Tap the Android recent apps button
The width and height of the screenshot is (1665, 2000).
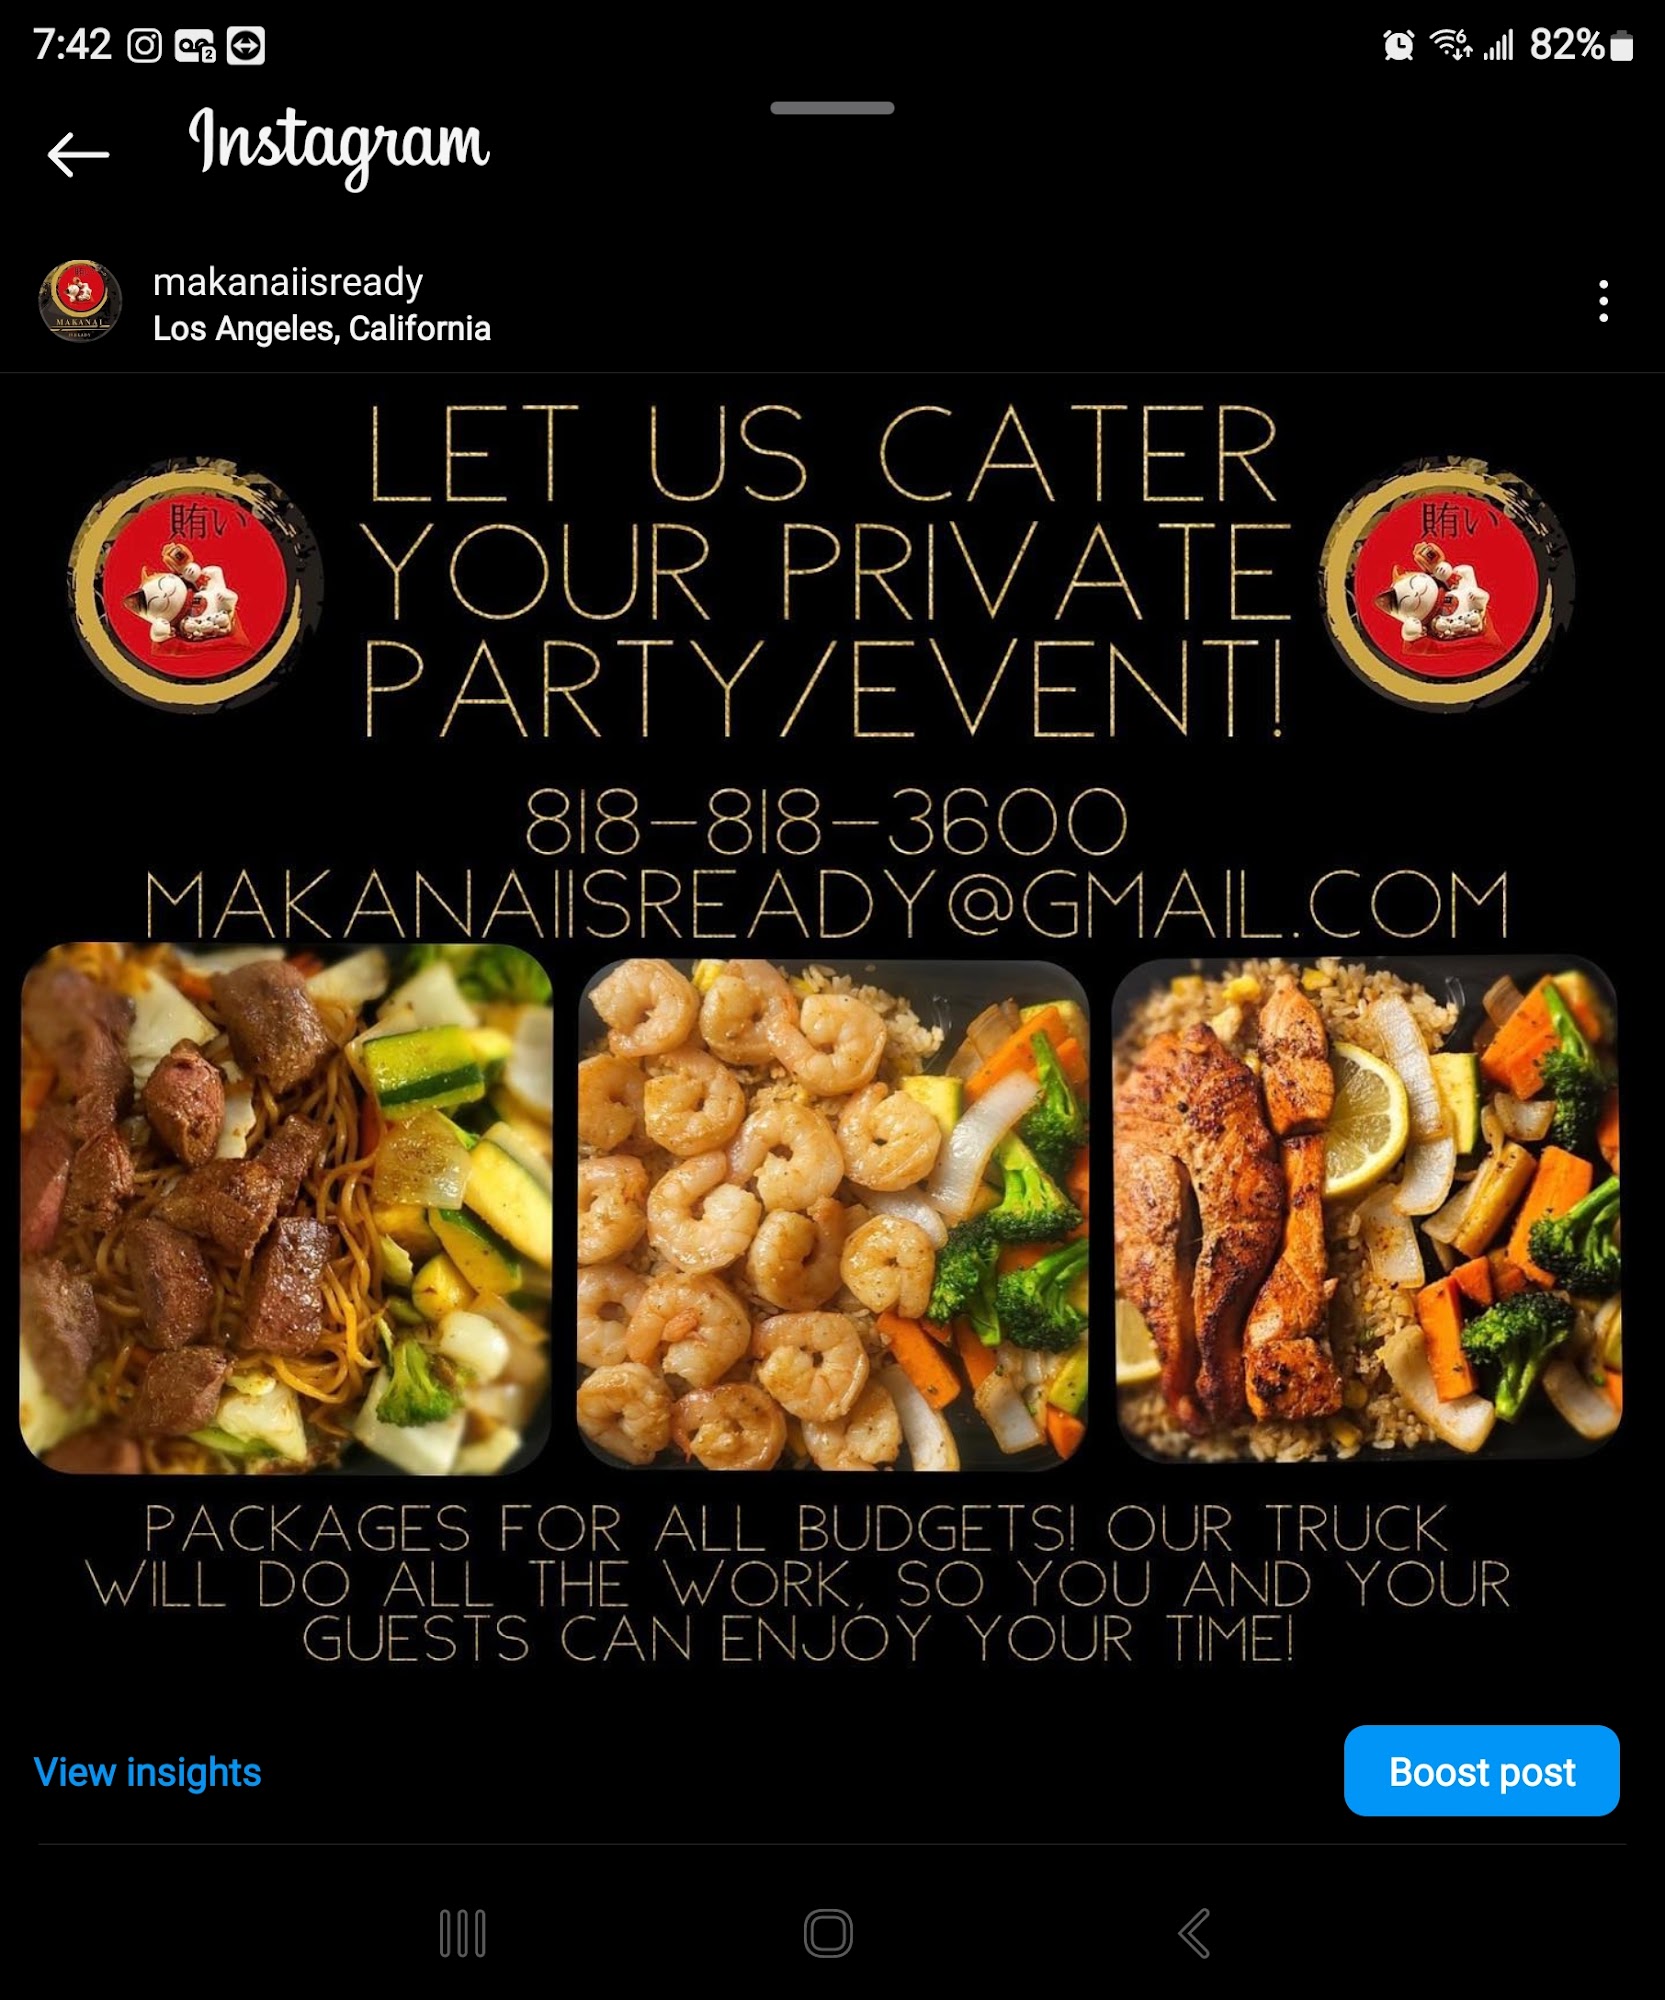point(463,1933)
